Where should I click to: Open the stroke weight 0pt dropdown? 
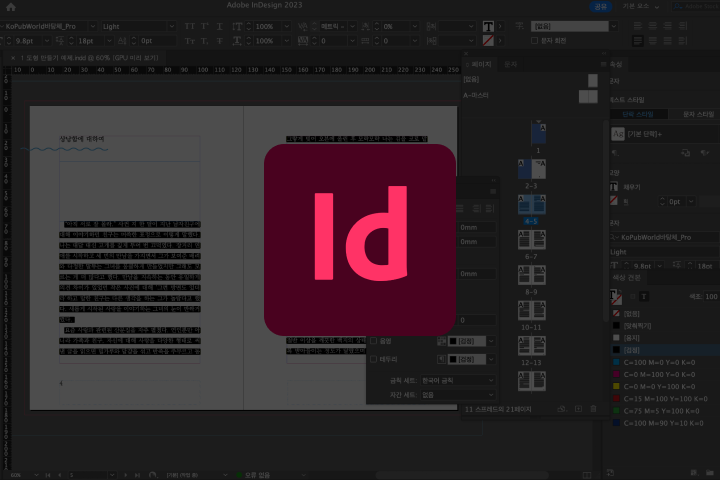691,201
